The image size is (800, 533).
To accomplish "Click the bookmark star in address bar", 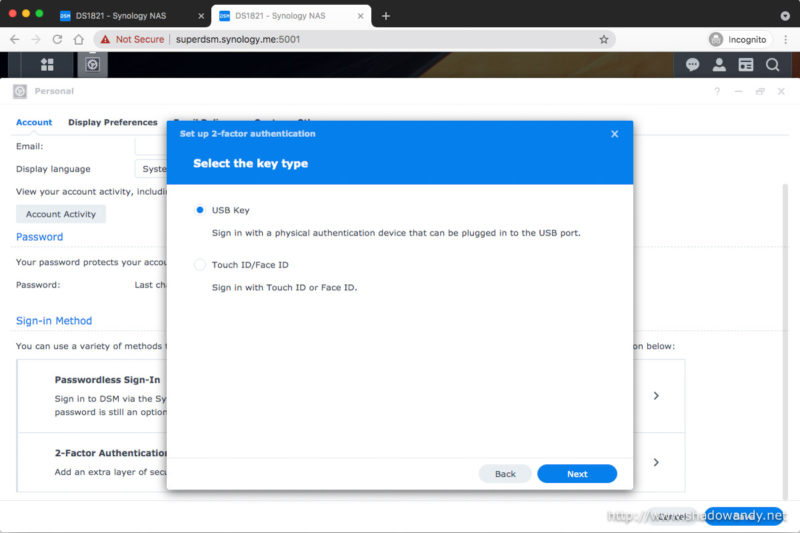I will (604, 39).
